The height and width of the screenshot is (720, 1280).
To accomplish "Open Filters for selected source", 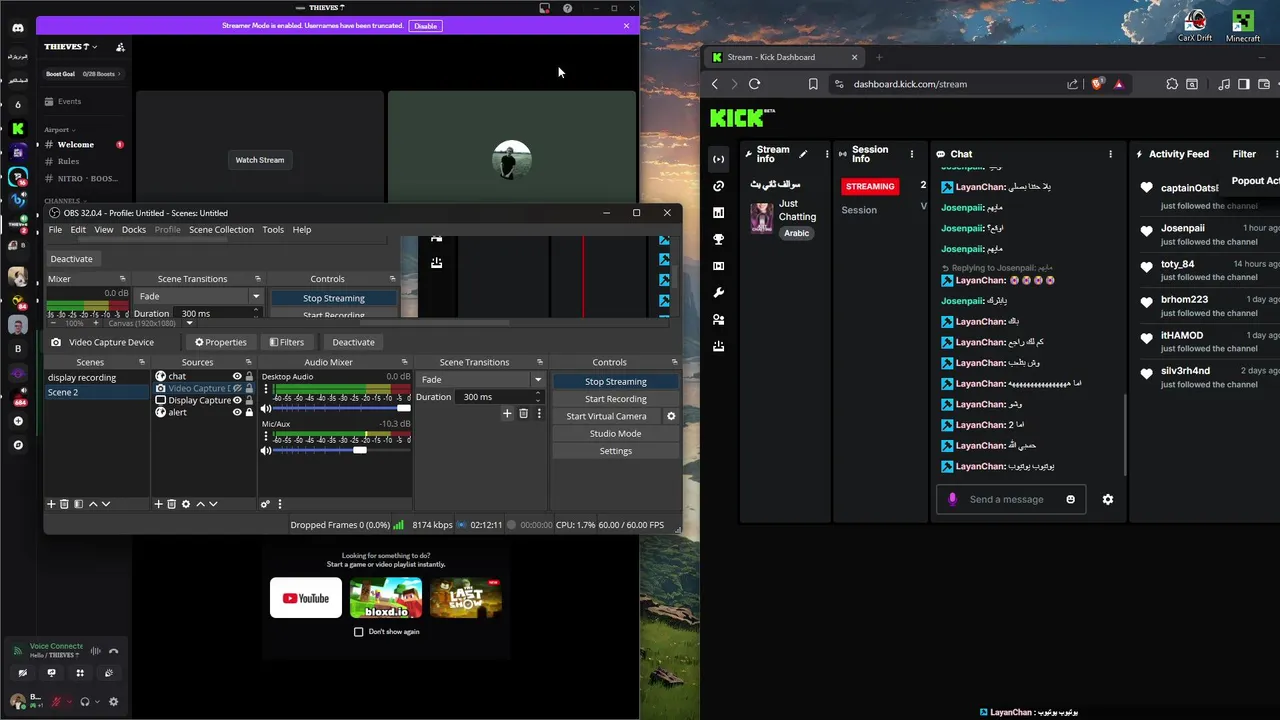I will pos(286,342).
